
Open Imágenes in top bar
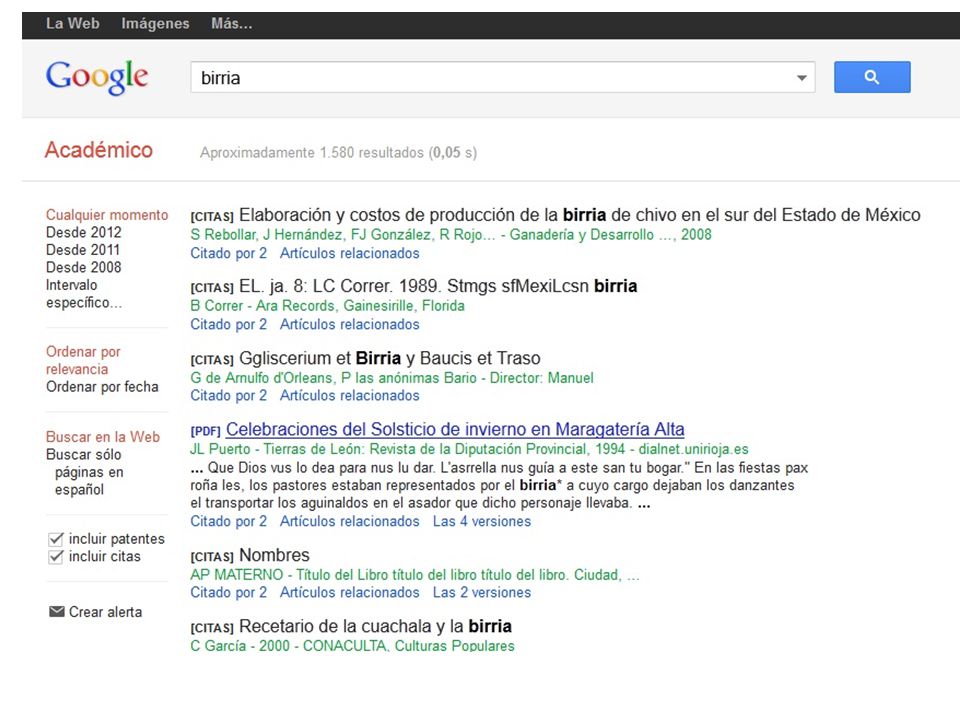coord(155,24)
